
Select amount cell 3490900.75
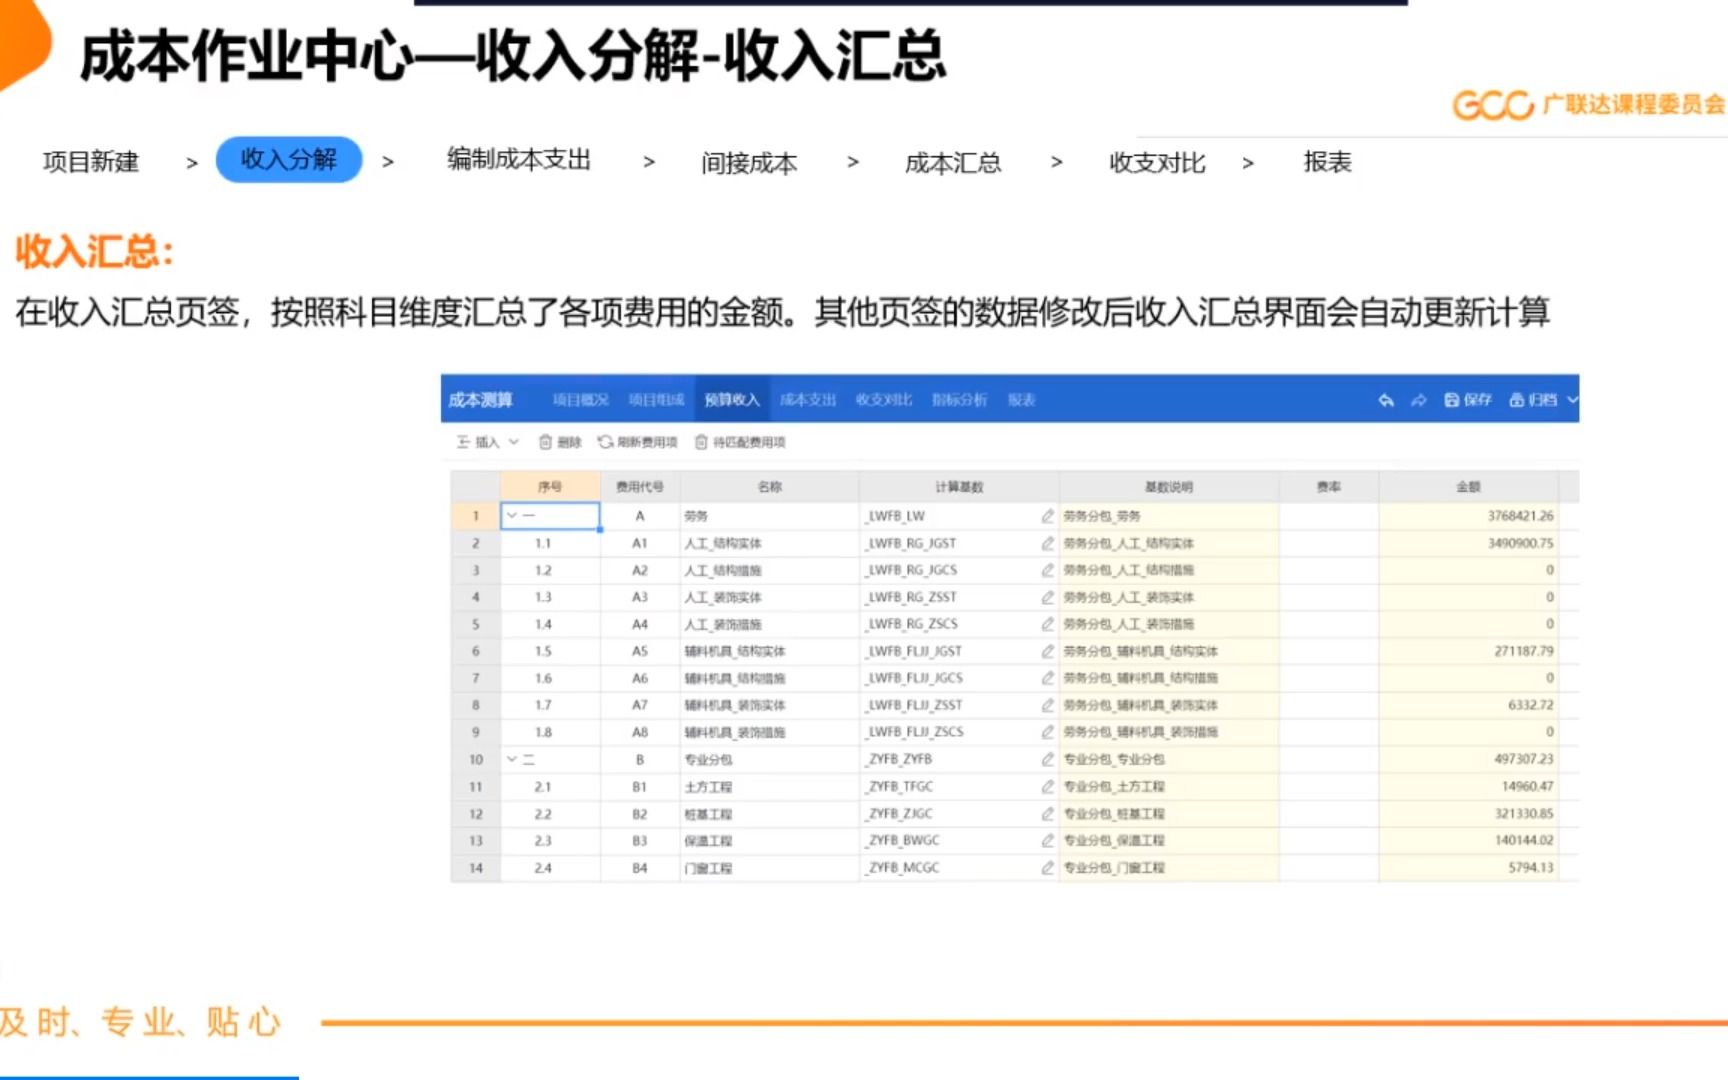pos(1468,543)
